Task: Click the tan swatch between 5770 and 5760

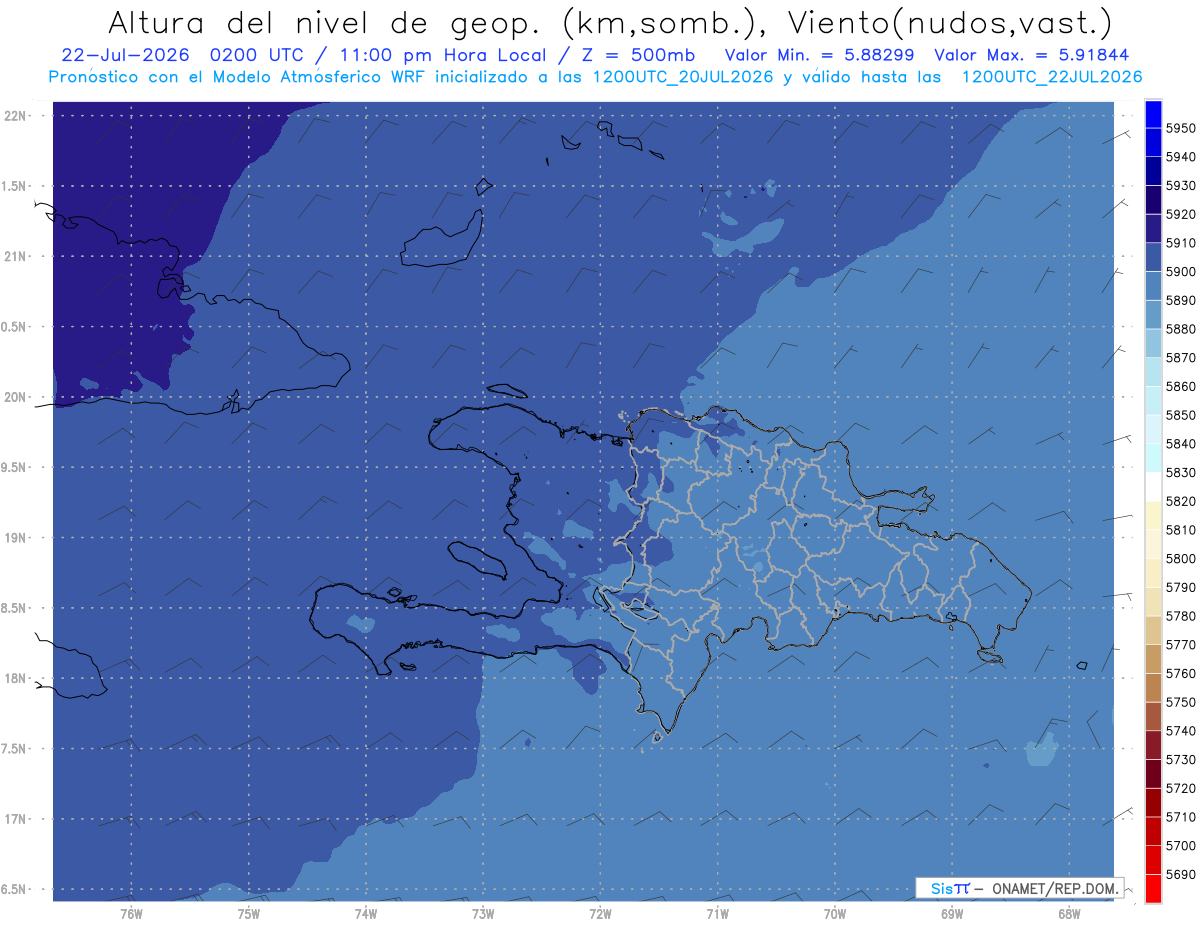Action: click(x=1153, y=659)
